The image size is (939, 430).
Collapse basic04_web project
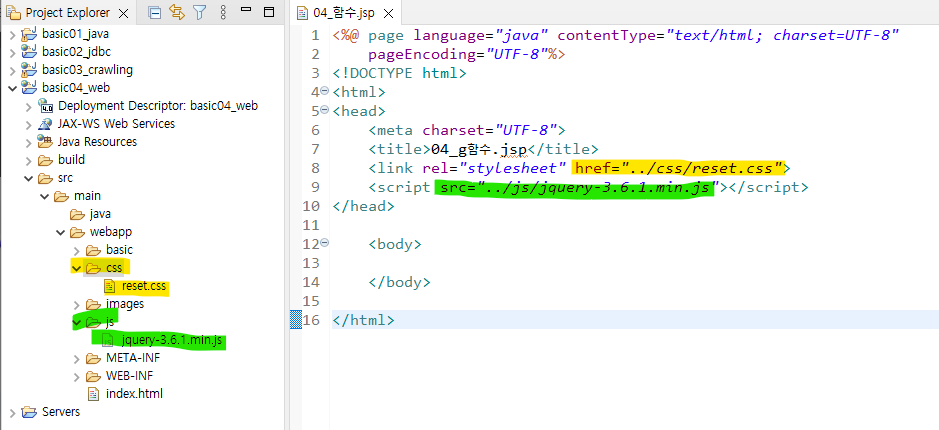[x=12, y=88]
